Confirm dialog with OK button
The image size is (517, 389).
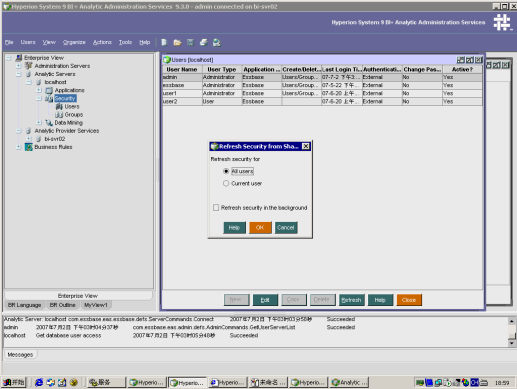(x=260, y=228)
